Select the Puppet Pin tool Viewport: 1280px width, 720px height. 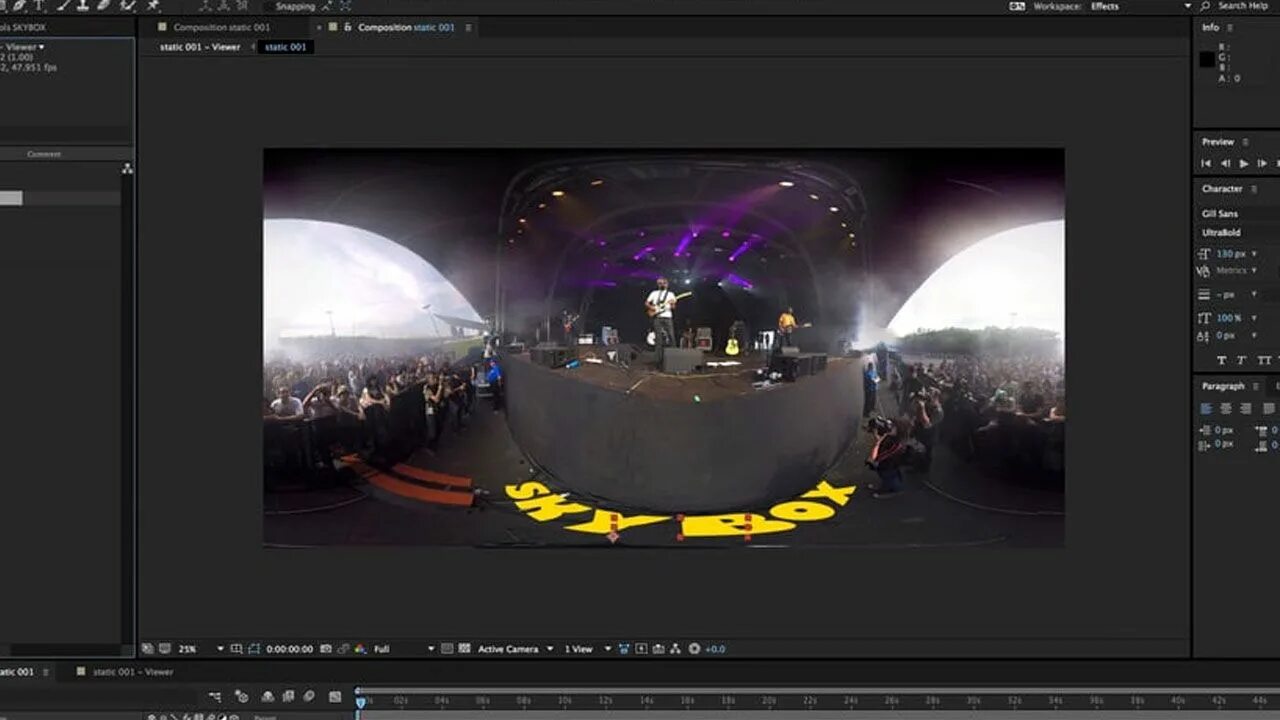(x=152, y=5)
